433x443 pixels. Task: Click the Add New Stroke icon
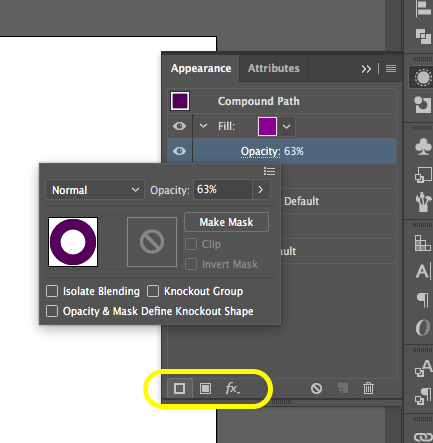pos(179,388)
